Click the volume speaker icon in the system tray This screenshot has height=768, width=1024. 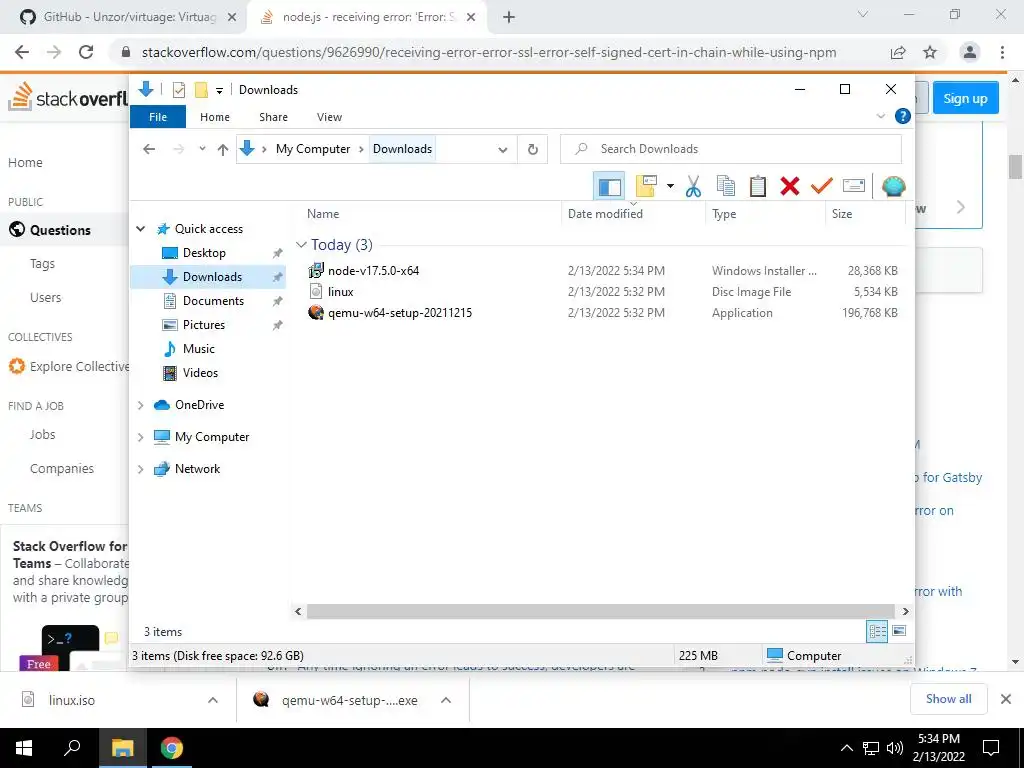895,748
